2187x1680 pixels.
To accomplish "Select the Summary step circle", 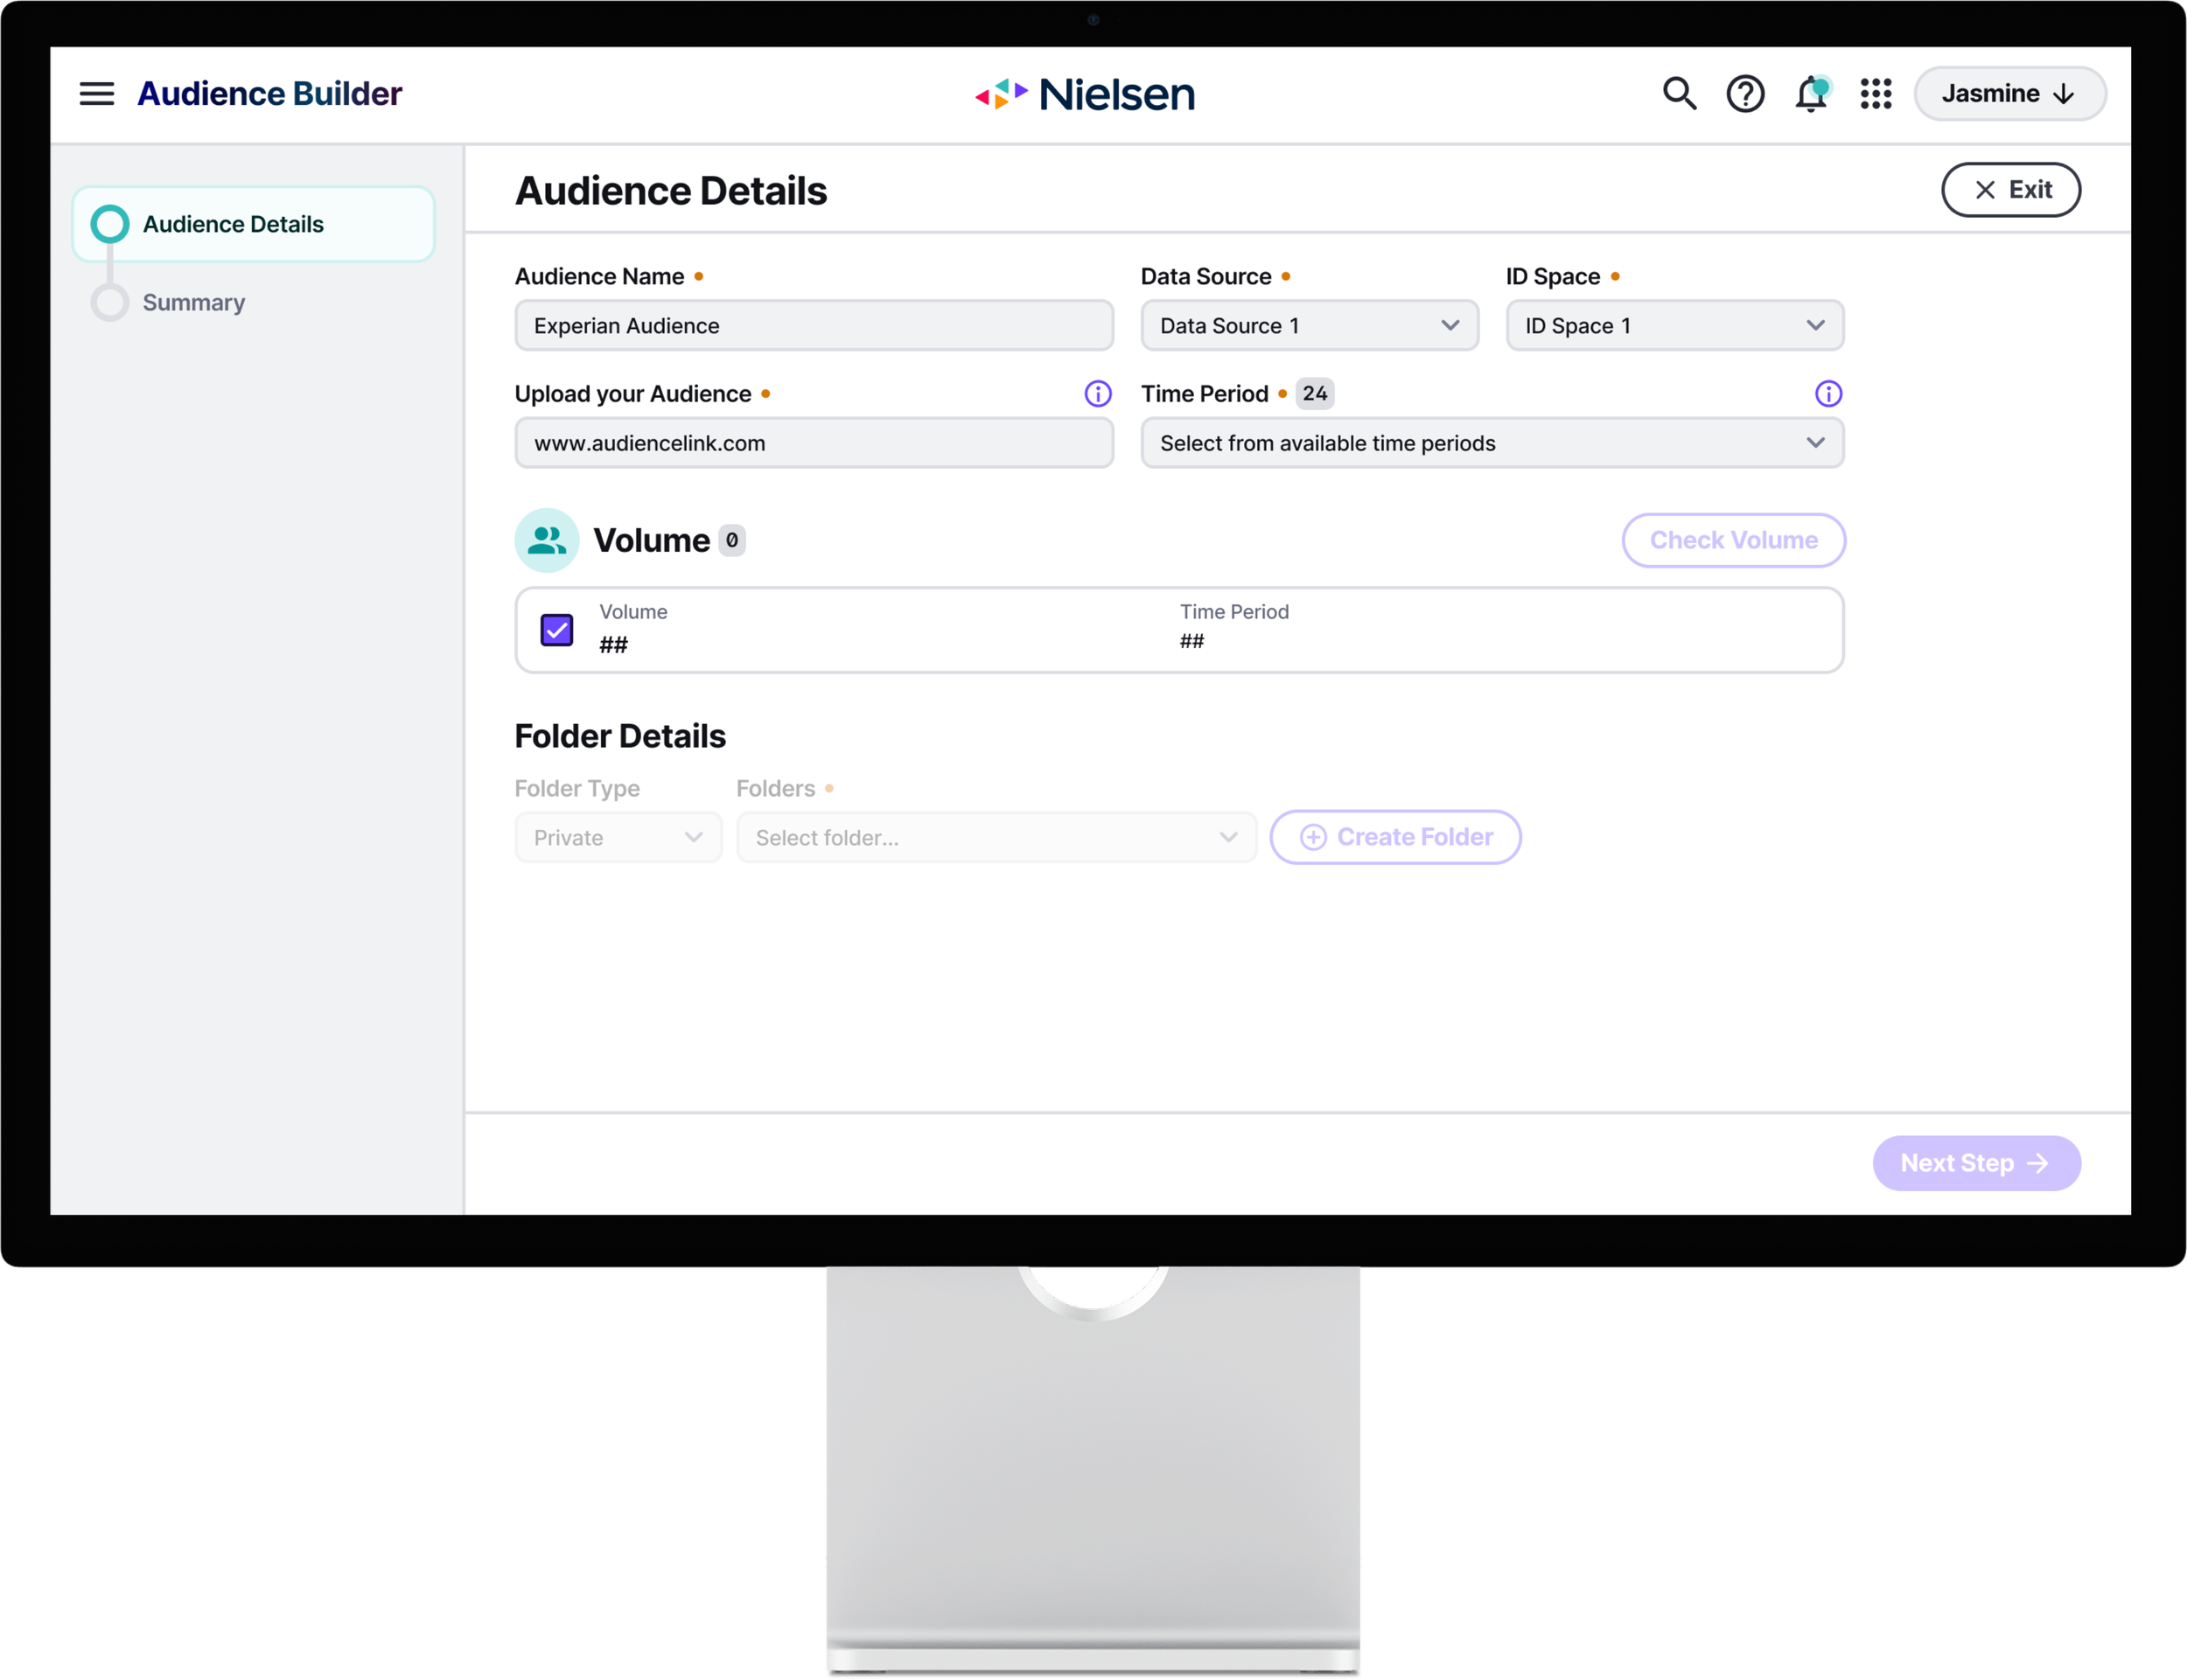I will (x=110, y=302).
